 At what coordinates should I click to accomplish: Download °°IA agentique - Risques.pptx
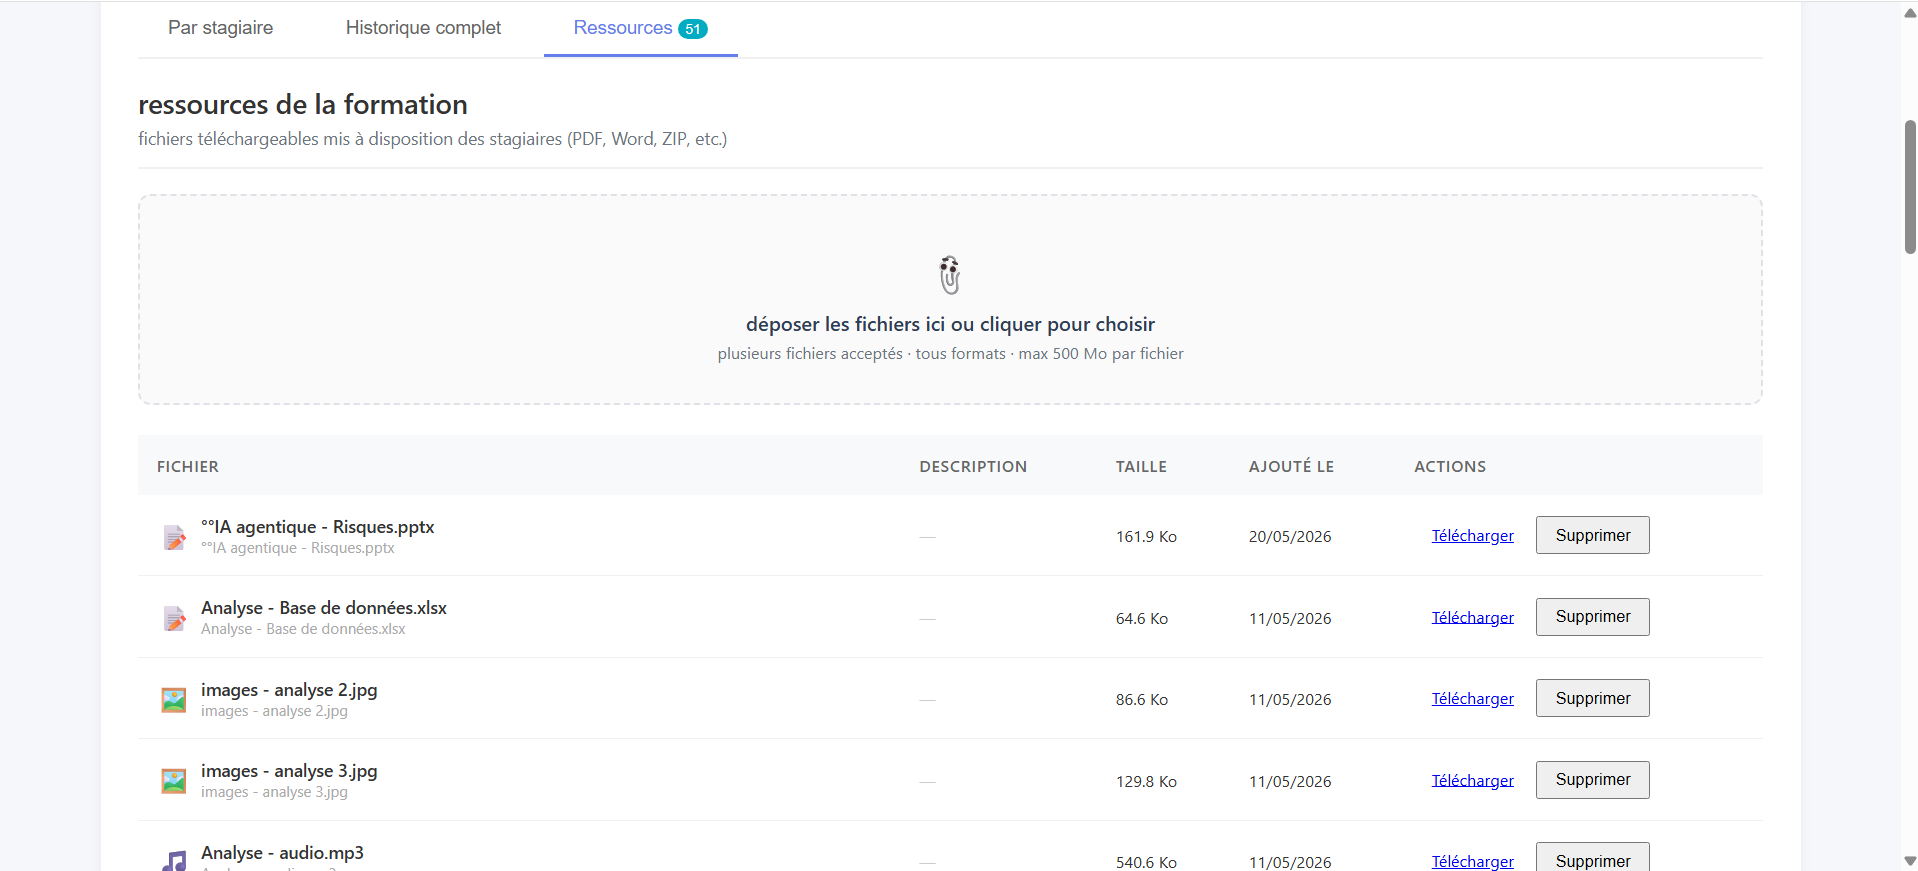(x=1472, y=536)
